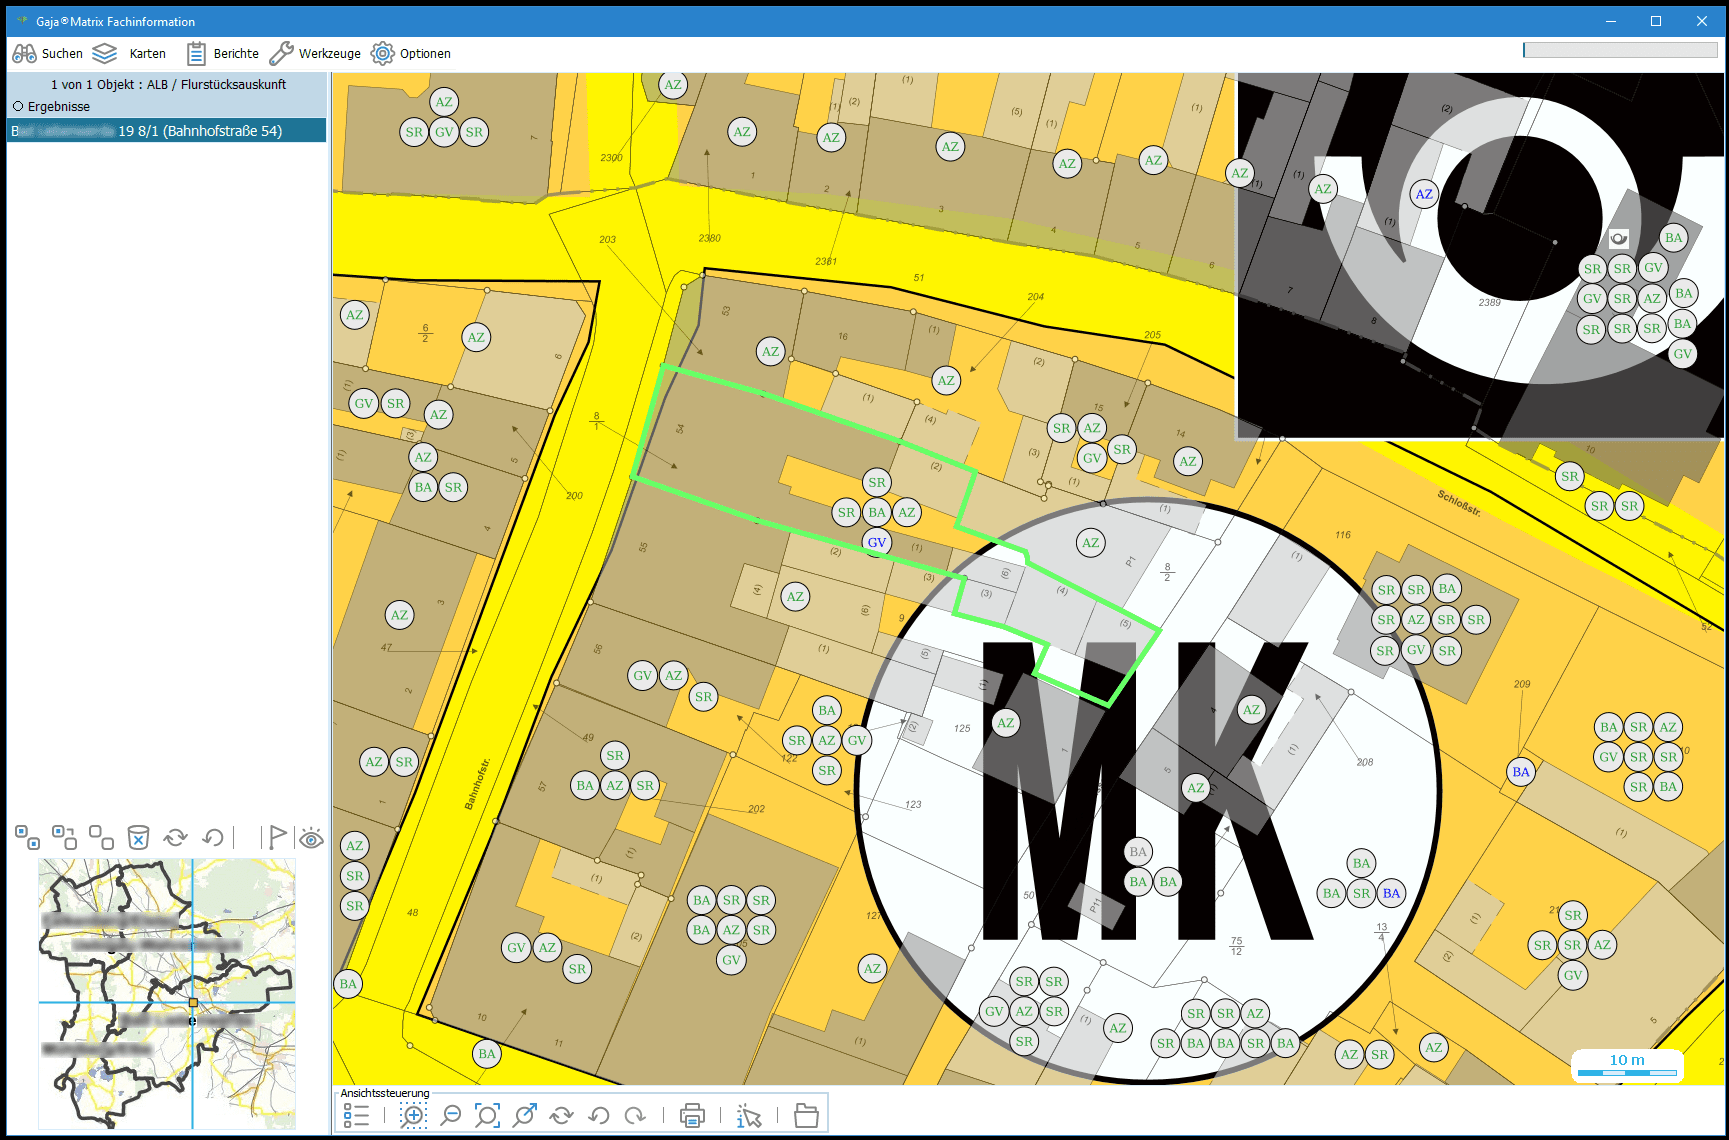
Task: Open the print map function
Action: [692, 1115]
